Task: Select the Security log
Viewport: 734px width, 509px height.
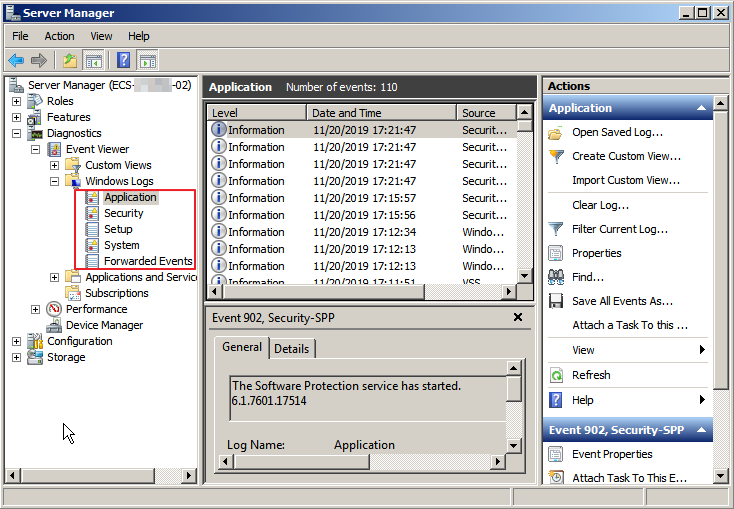Action: coord(123,213)
